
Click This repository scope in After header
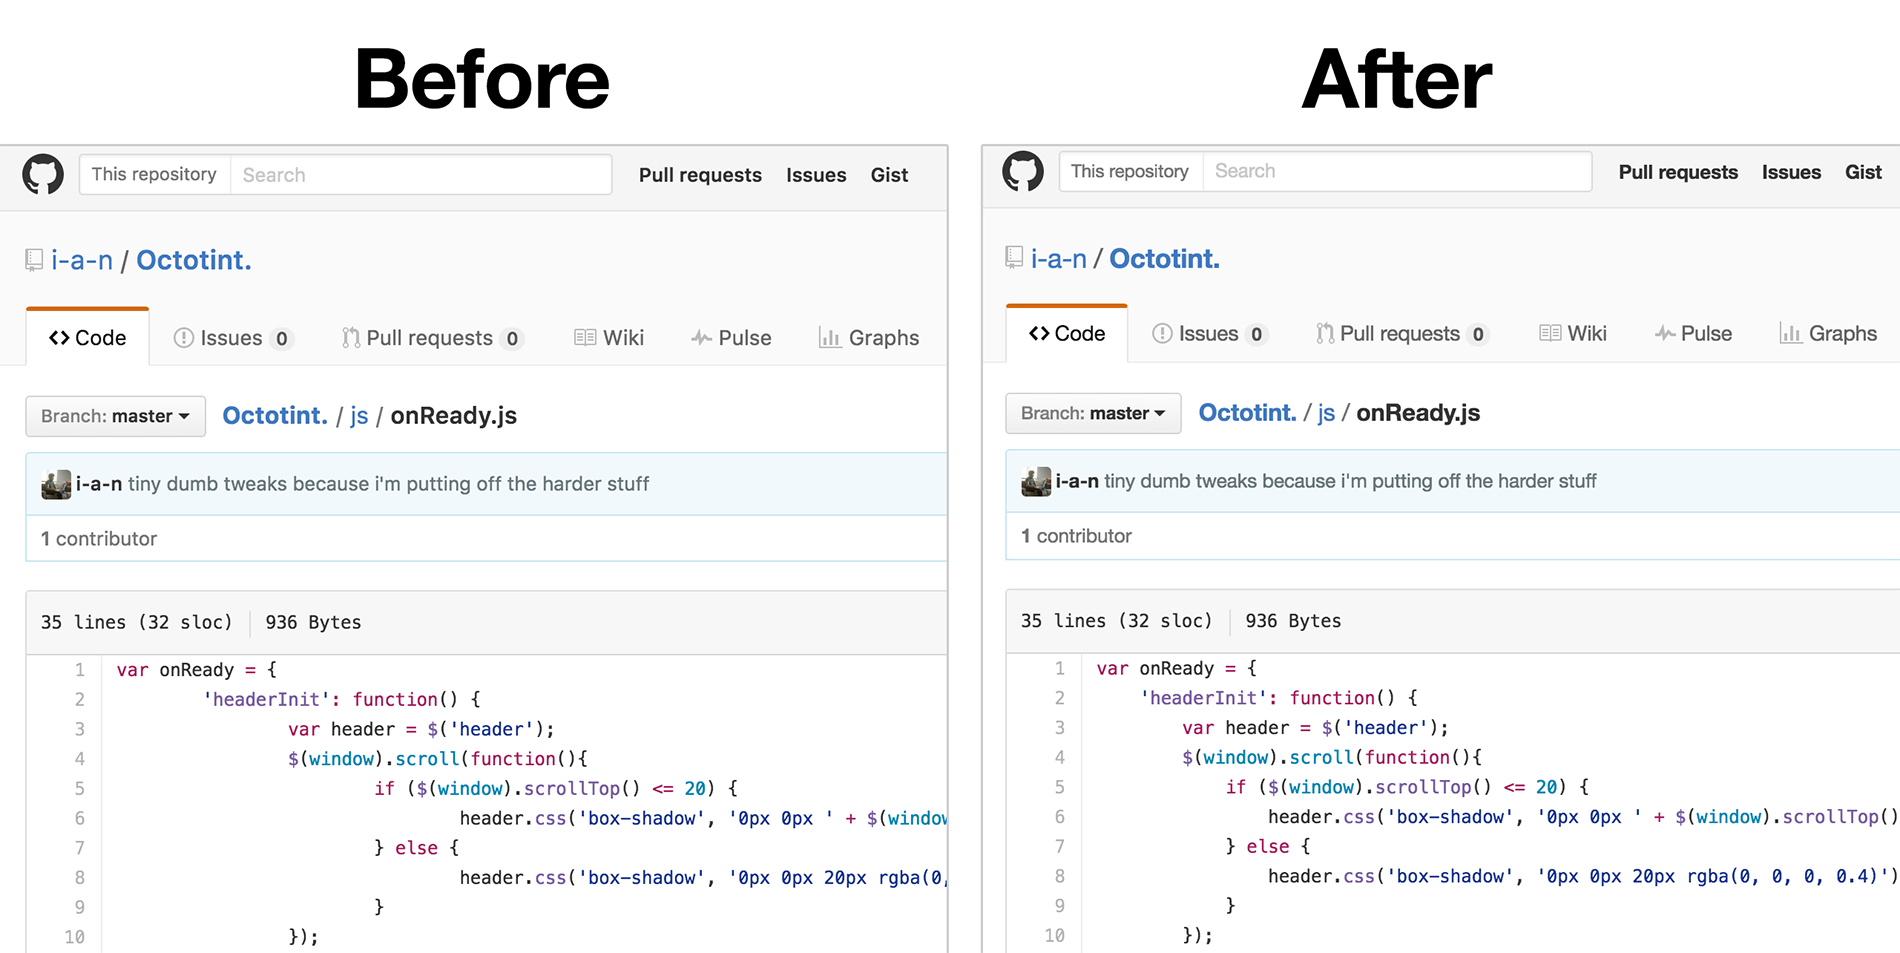(1130, 171)
